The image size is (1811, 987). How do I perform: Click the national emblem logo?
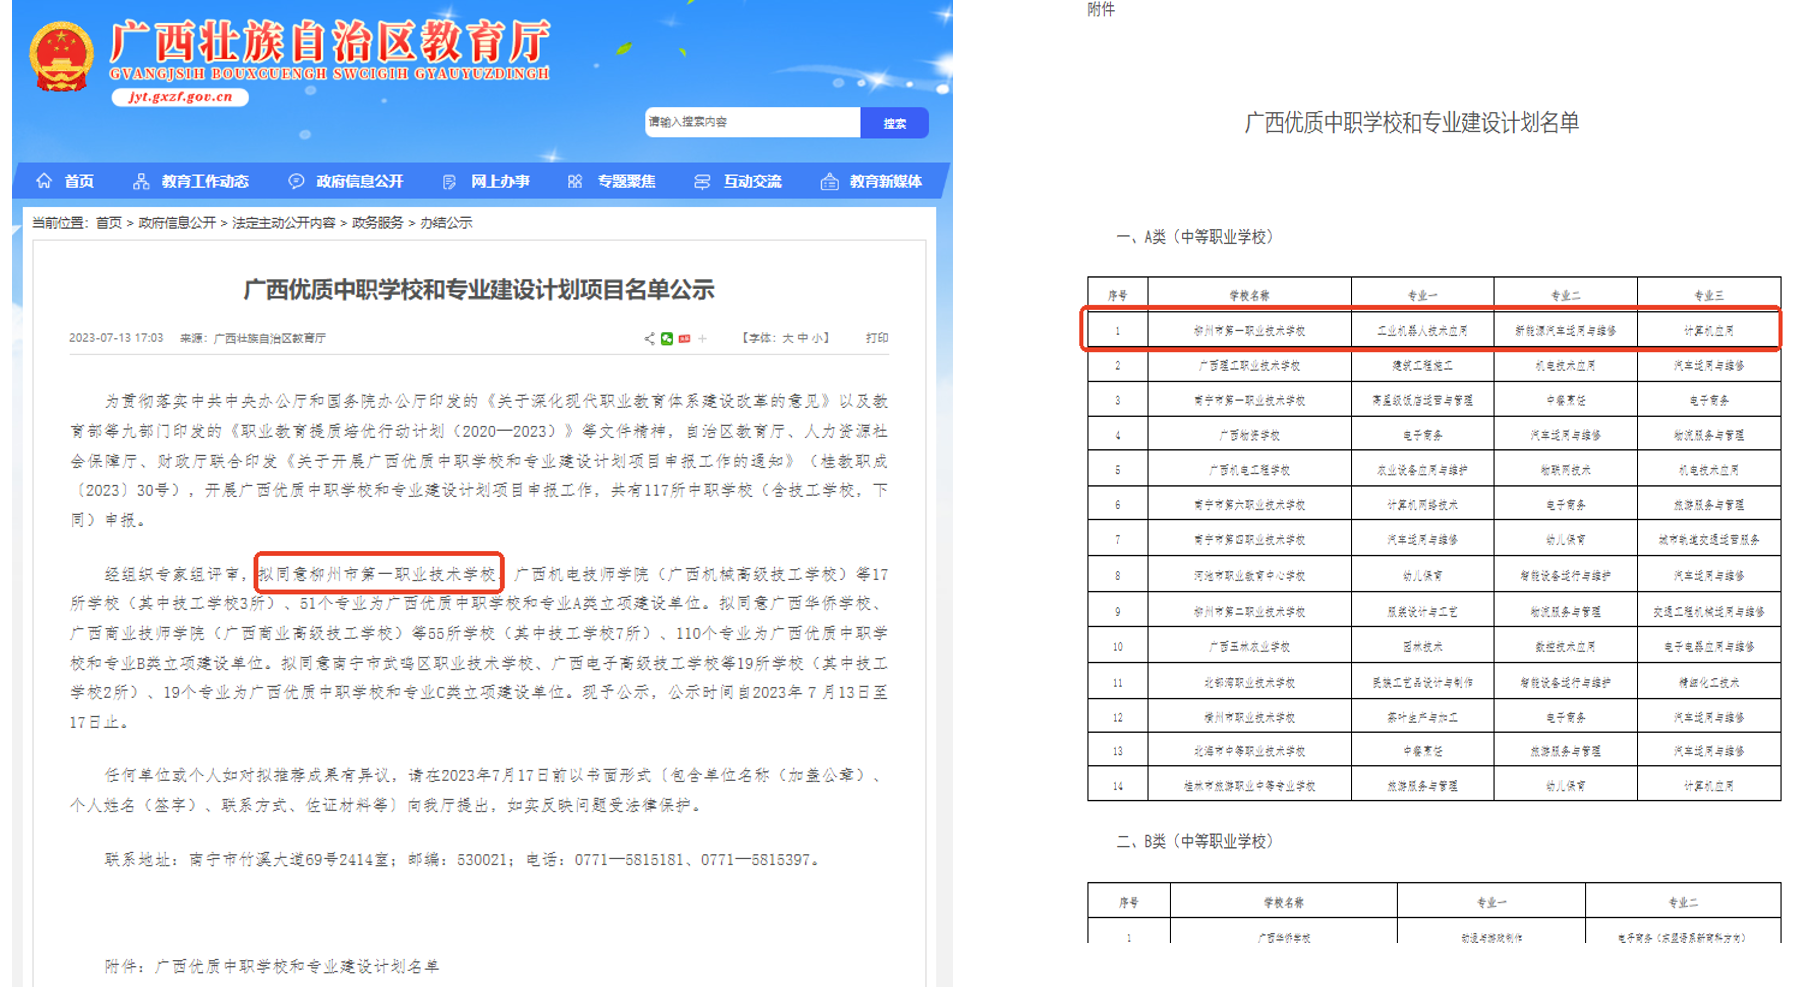click(62, 57)
